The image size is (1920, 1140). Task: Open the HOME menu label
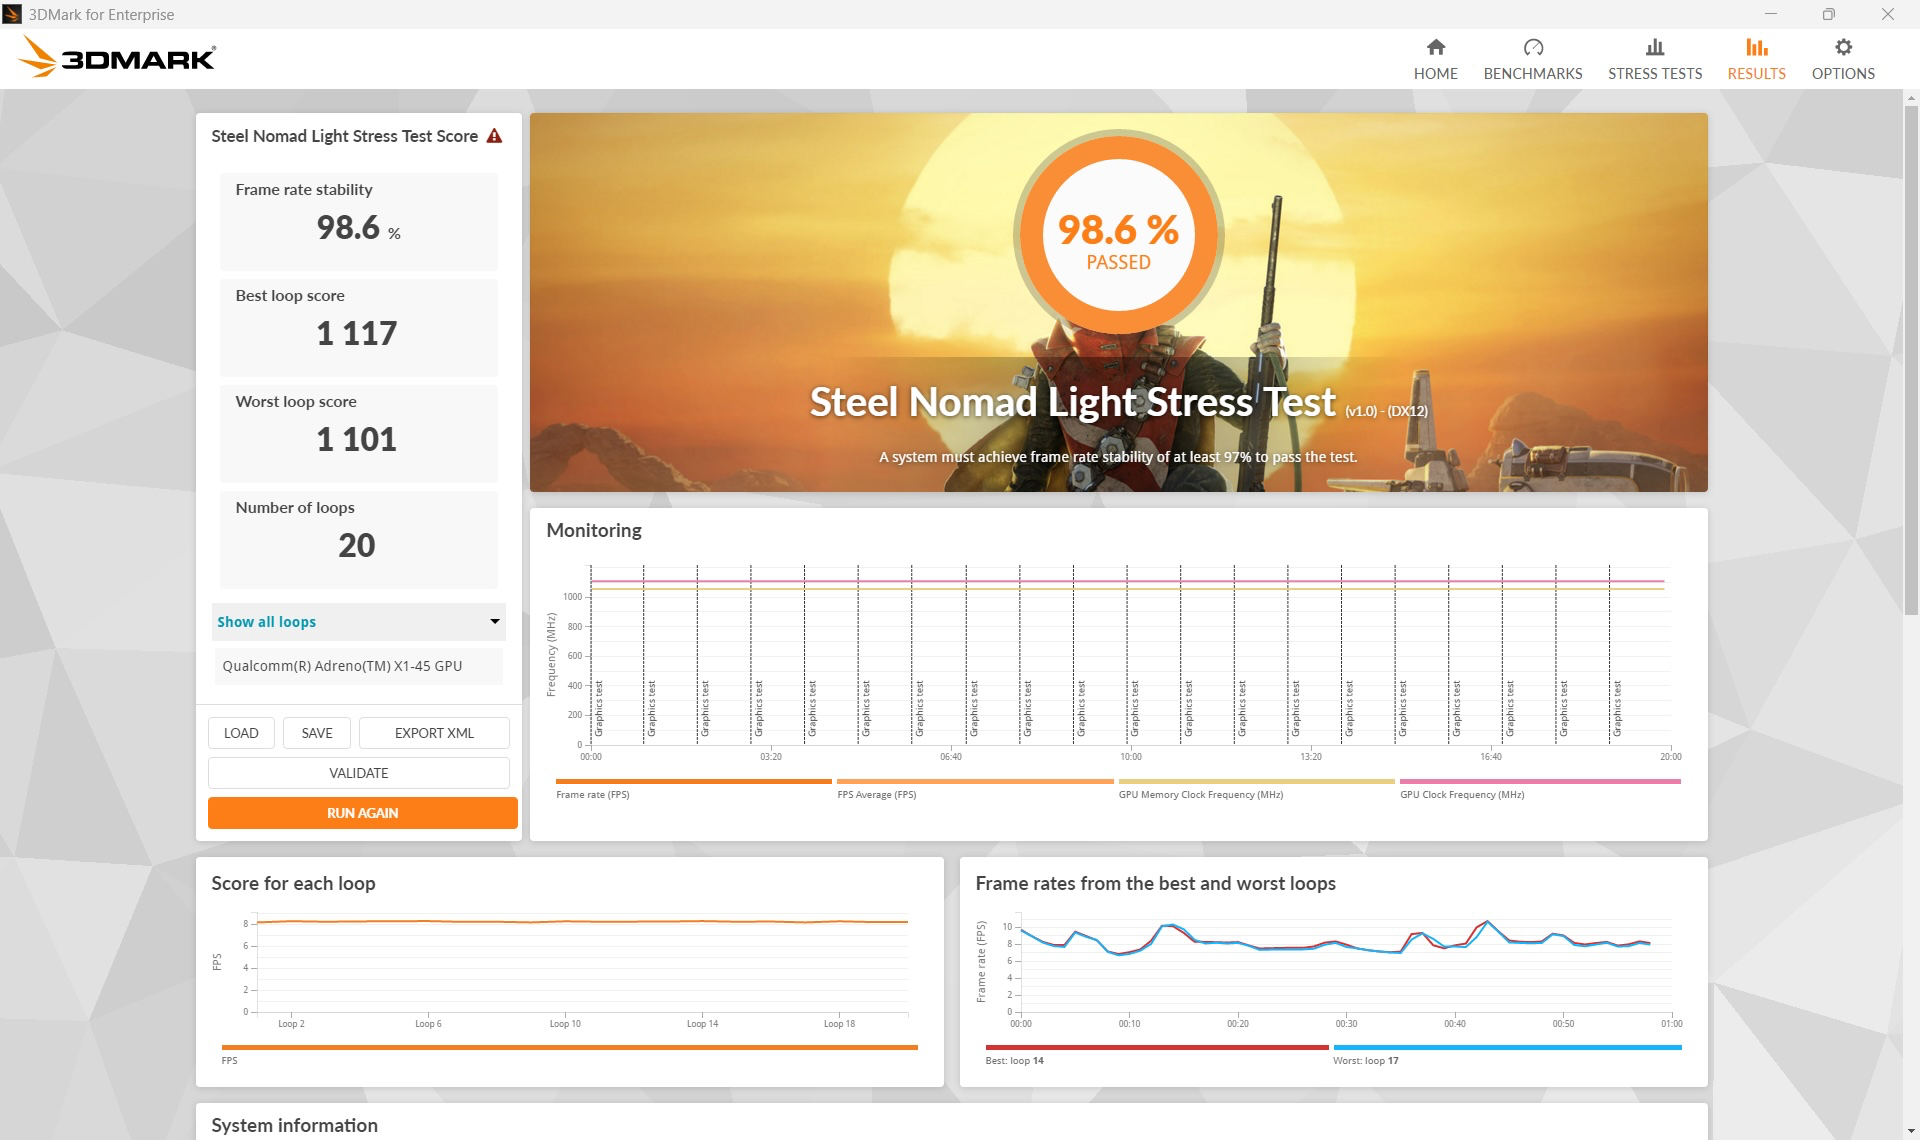(x=1435, y=73)
